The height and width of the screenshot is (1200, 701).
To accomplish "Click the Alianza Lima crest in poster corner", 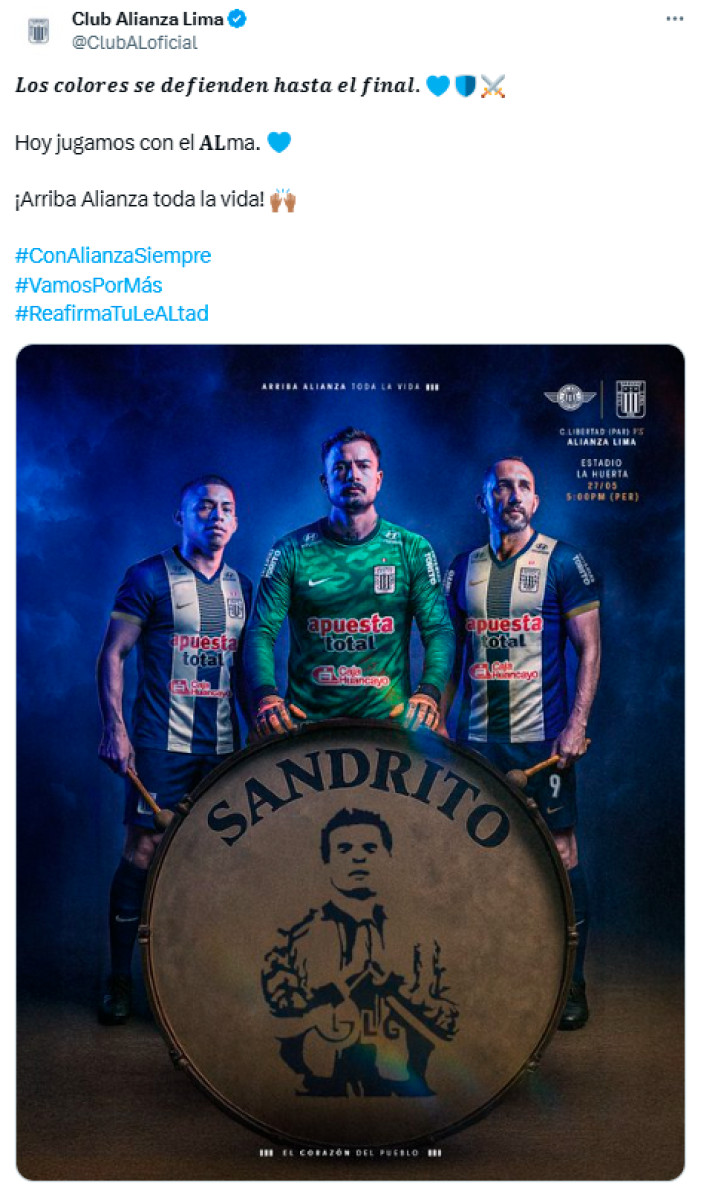I will click(x=630, y=399).
